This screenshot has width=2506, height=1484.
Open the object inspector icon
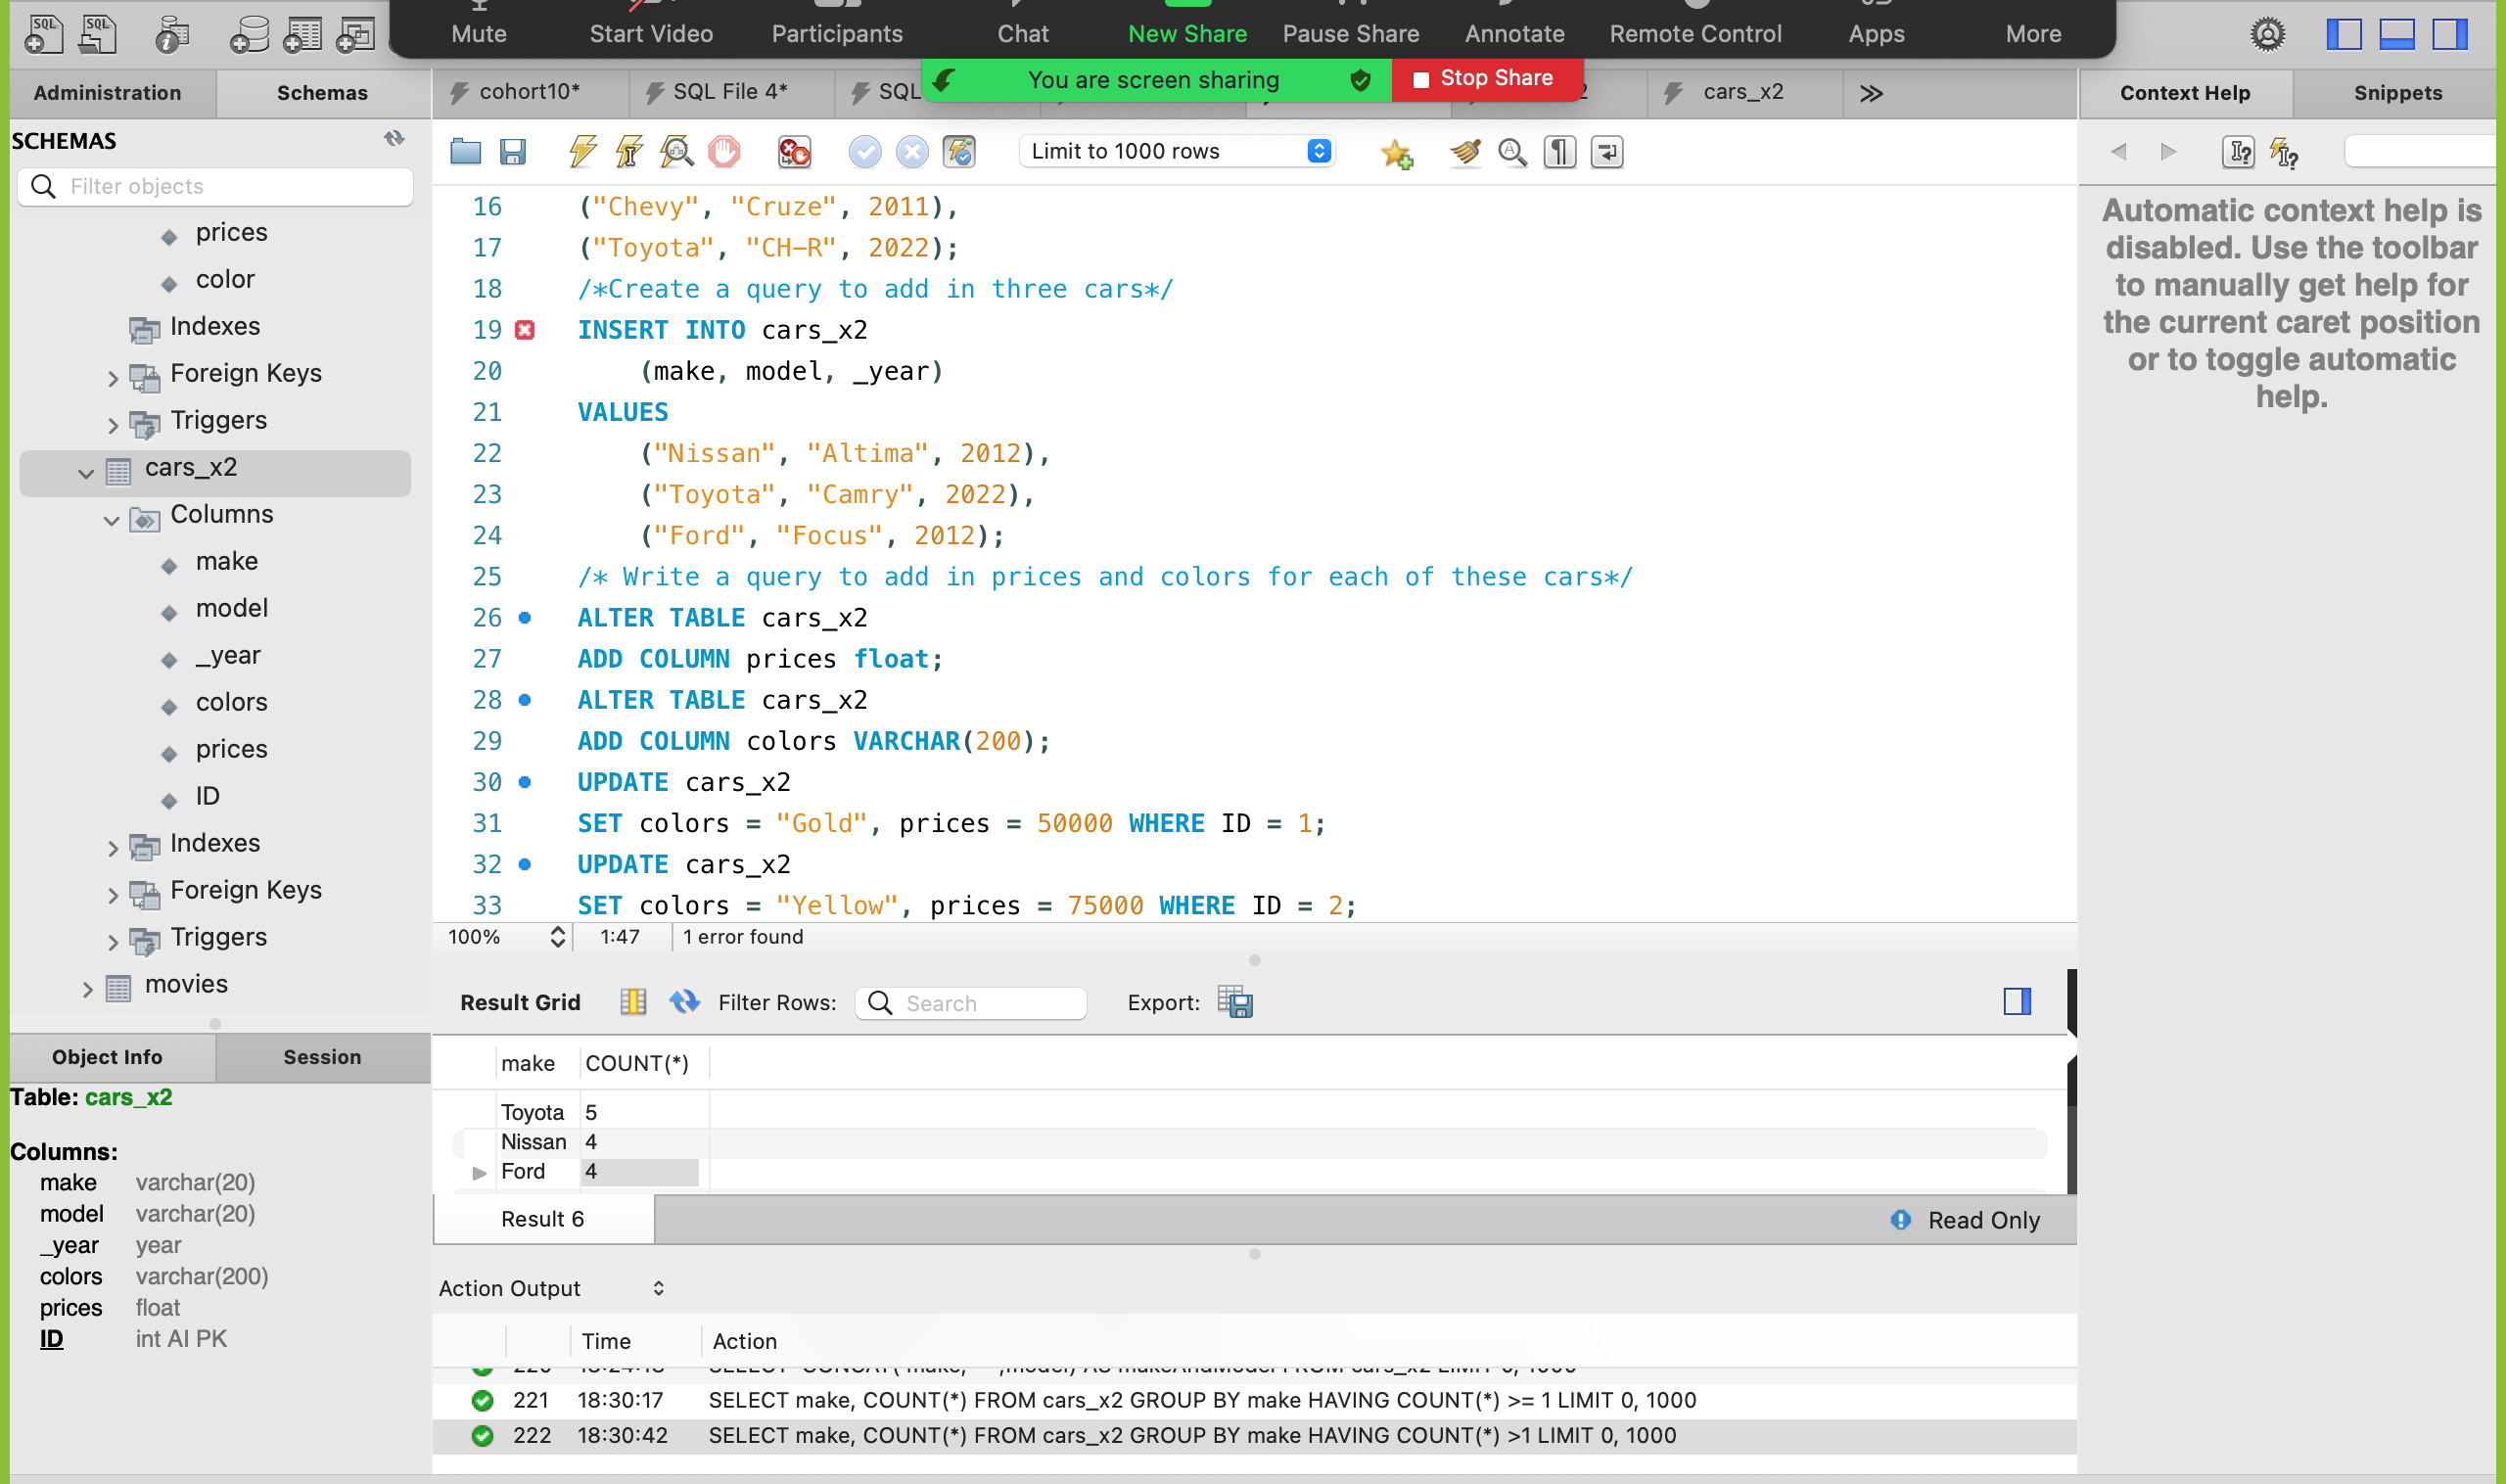(x=172, y=35)
